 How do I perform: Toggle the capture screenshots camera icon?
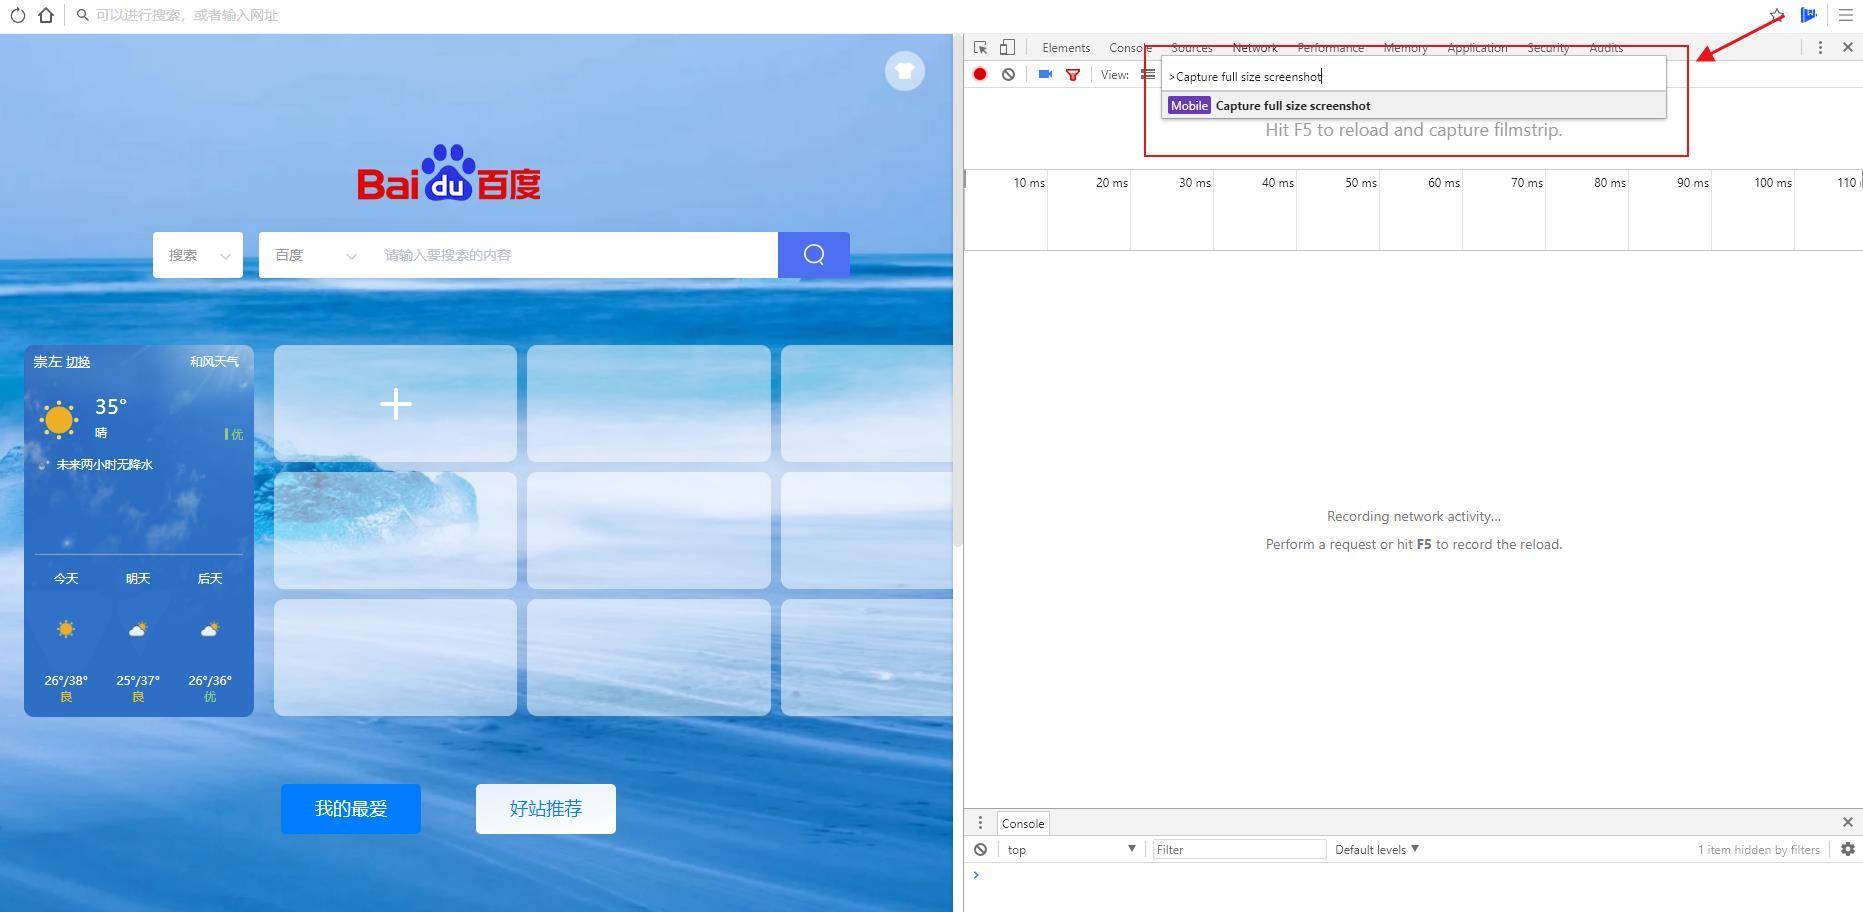1045,74
